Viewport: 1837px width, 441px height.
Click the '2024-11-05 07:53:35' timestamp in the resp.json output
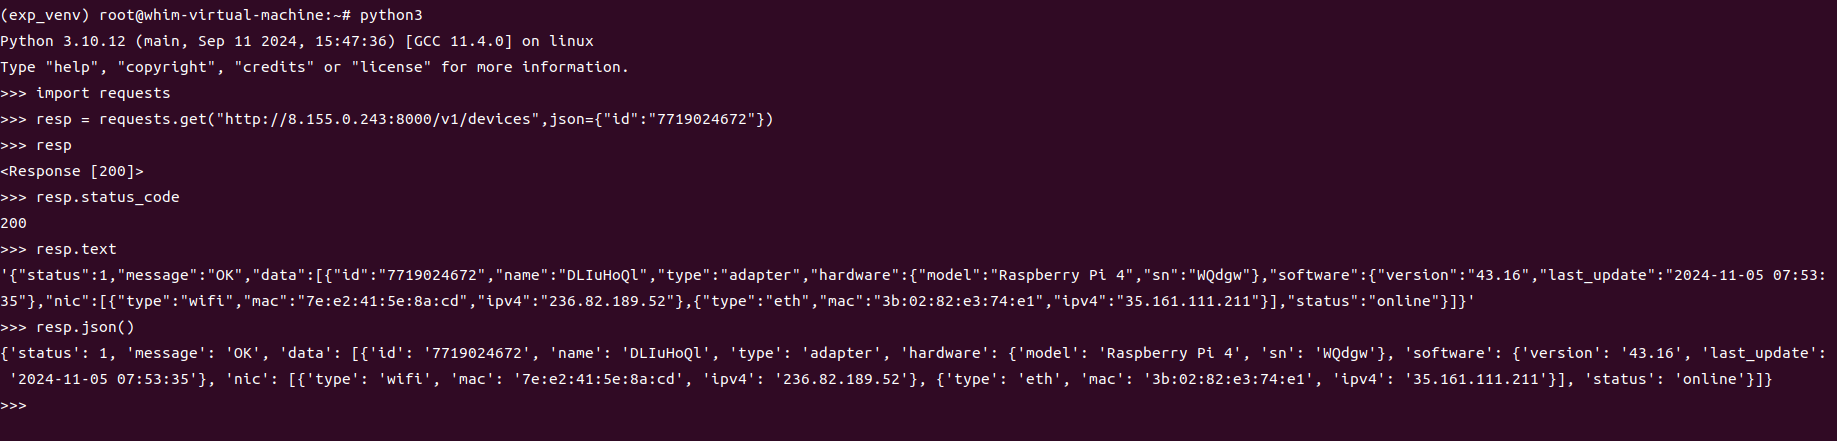tap(103, 379)
